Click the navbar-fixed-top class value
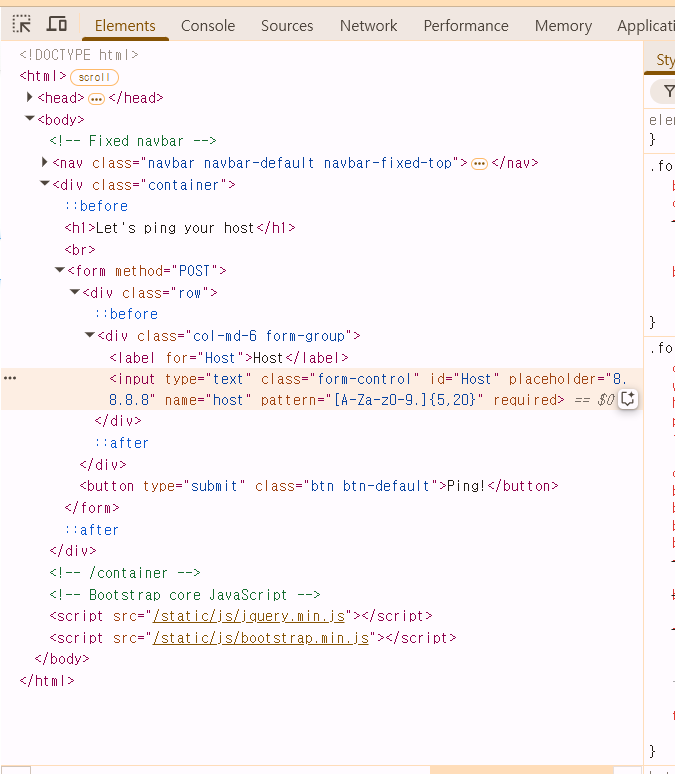 click(x=388, y=163)
